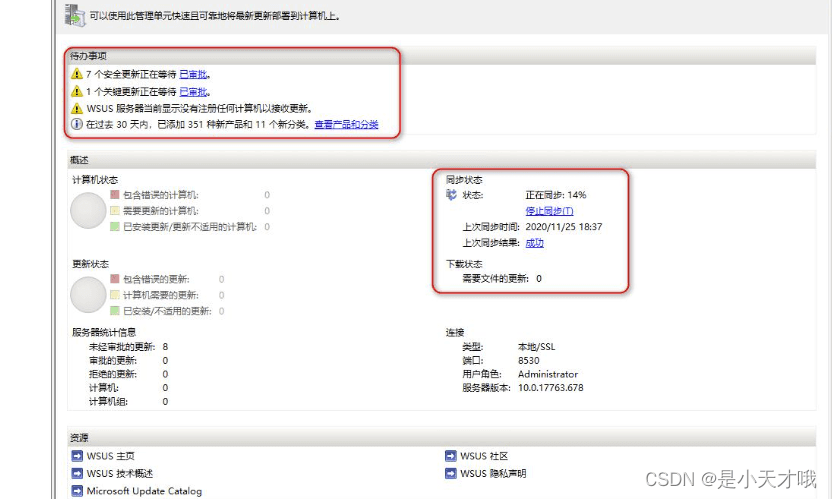
Task: Open 已审批 link for 7 security updates
Action: (193, 74)
